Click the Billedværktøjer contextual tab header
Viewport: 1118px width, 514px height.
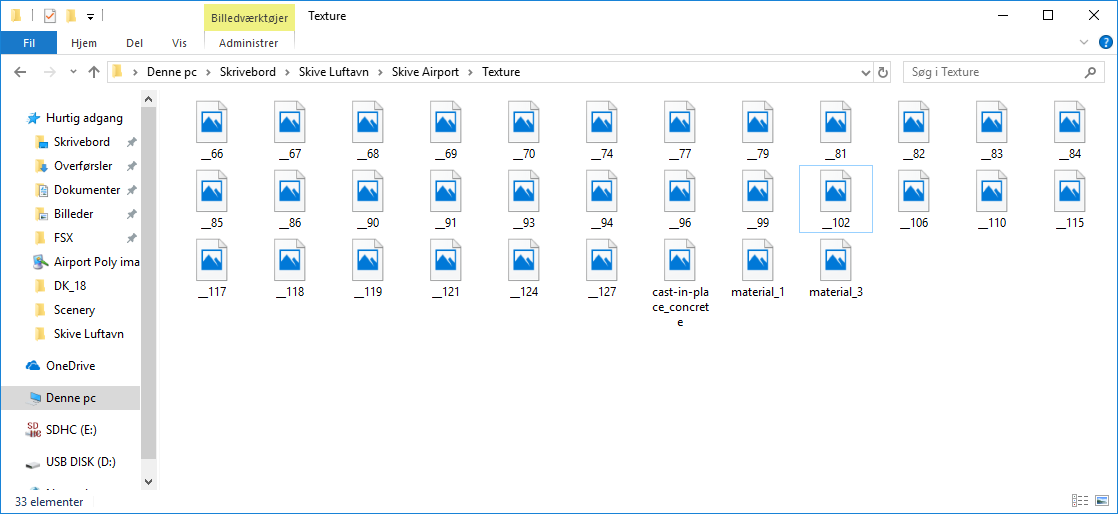click(249, 18)
